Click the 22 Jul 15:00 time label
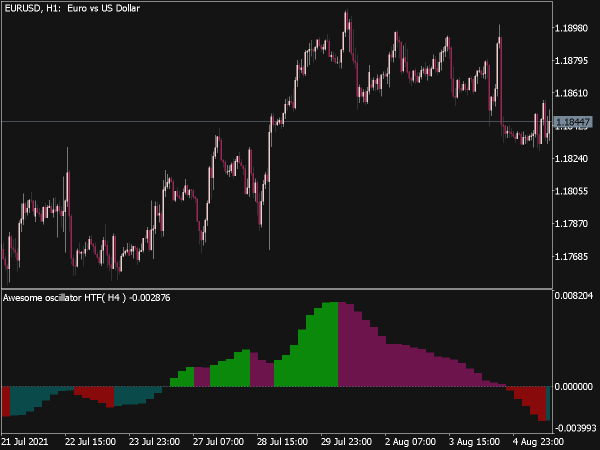Screen dimensions: 600x450 [90, 442]
